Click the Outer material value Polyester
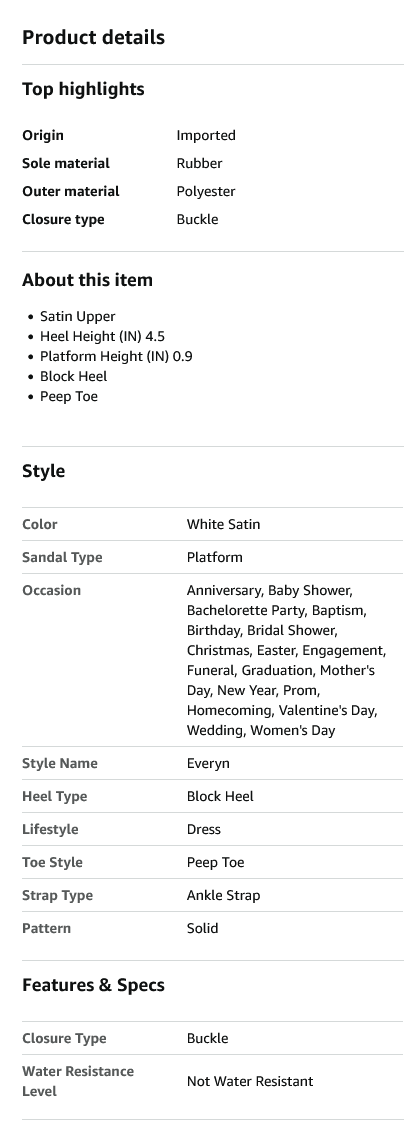This screenshot has width=404, height=1126. click(206, 191)
